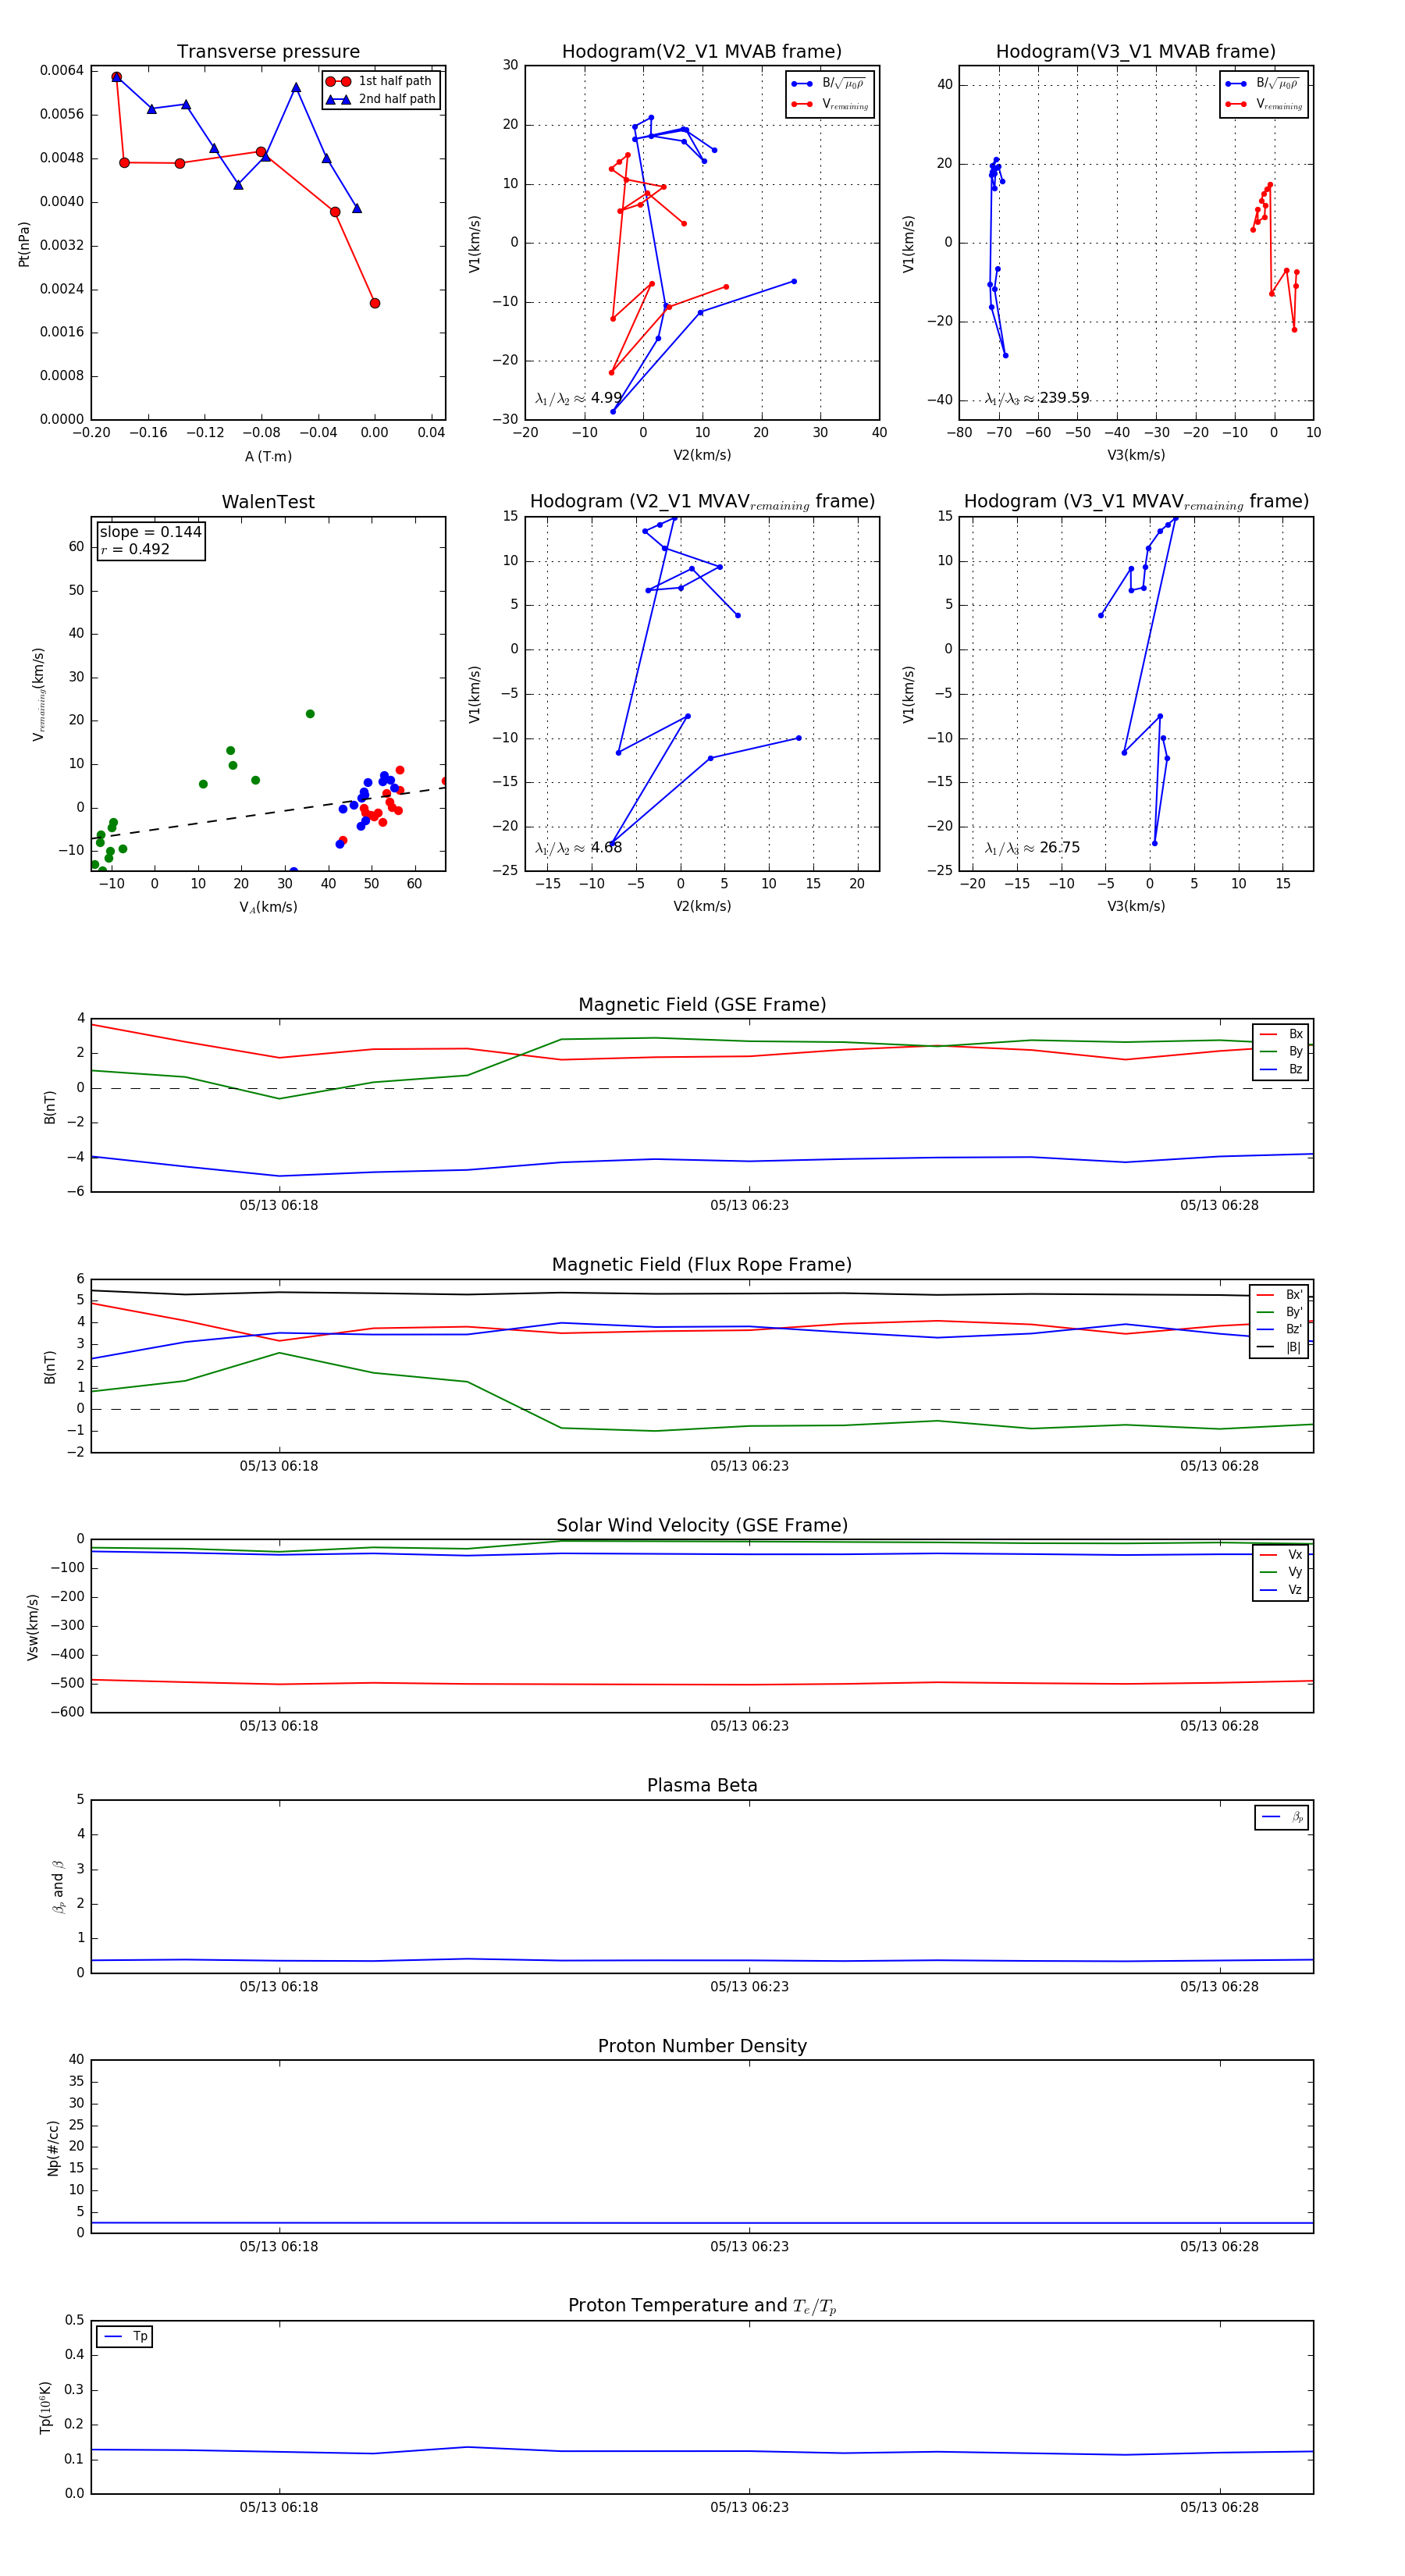
Task: Select the "r = 0.492" annotation
Action: [135, 549]
